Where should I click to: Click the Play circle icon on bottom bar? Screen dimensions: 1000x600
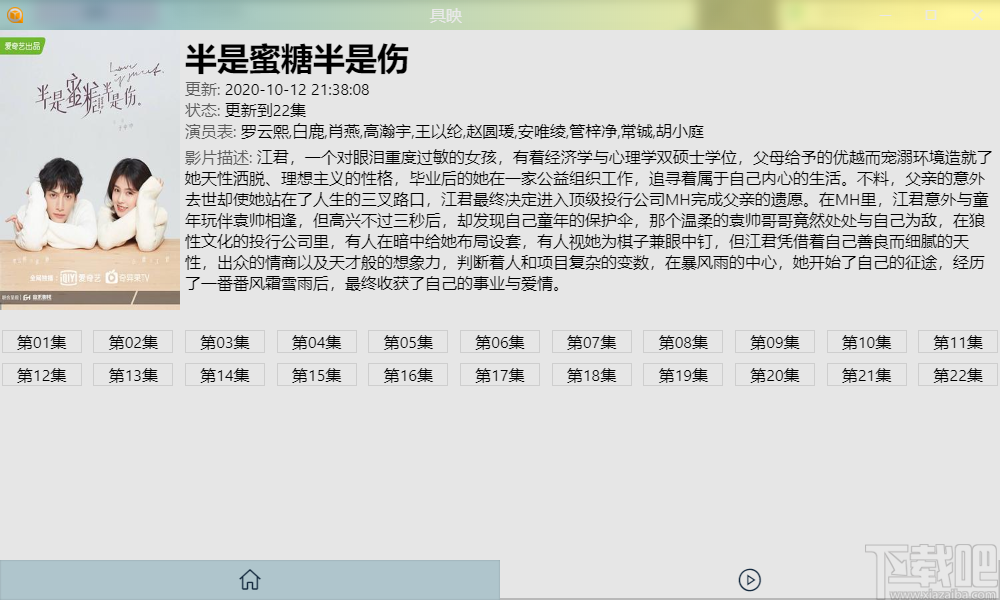749,578
